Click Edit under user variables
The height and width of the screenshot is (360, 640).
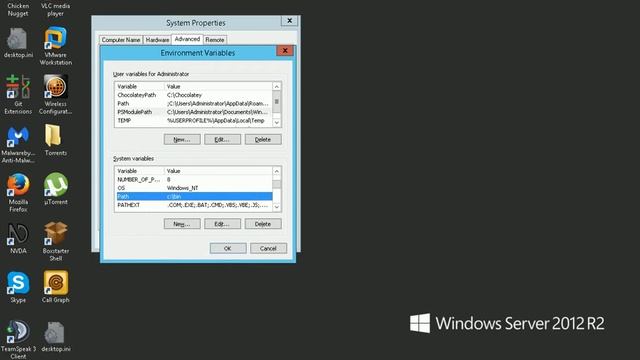(222, 139)
